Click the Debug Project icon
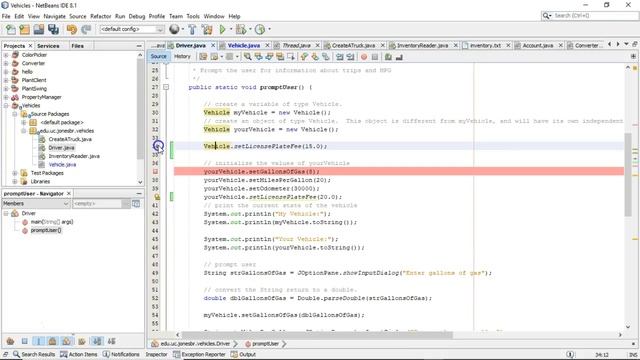 241,29
